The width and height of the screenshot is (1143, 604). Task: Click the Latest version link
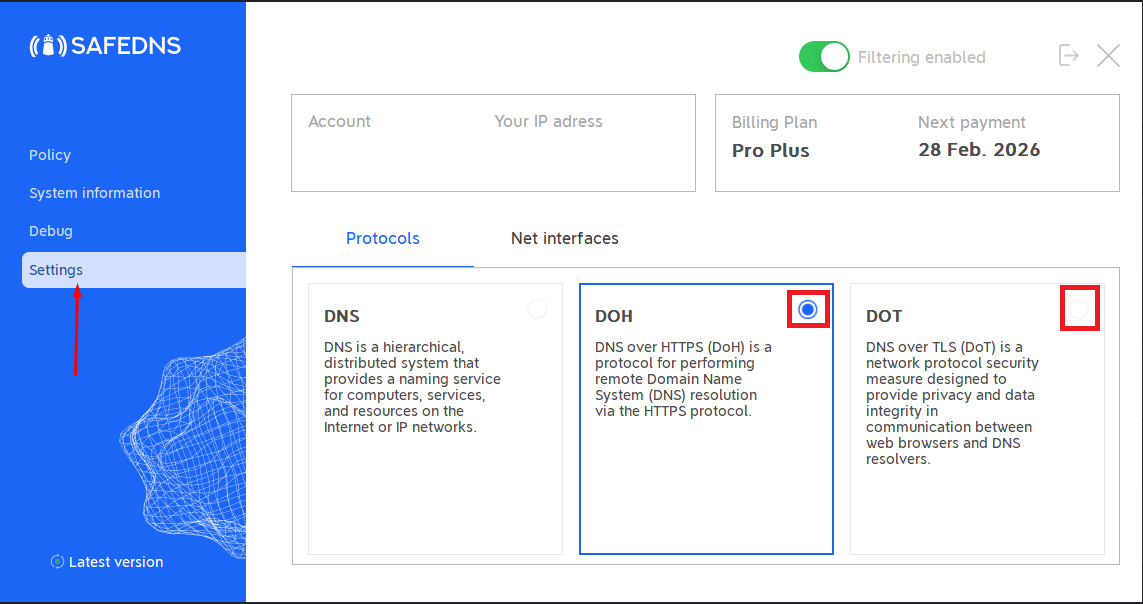pos(116,562)
